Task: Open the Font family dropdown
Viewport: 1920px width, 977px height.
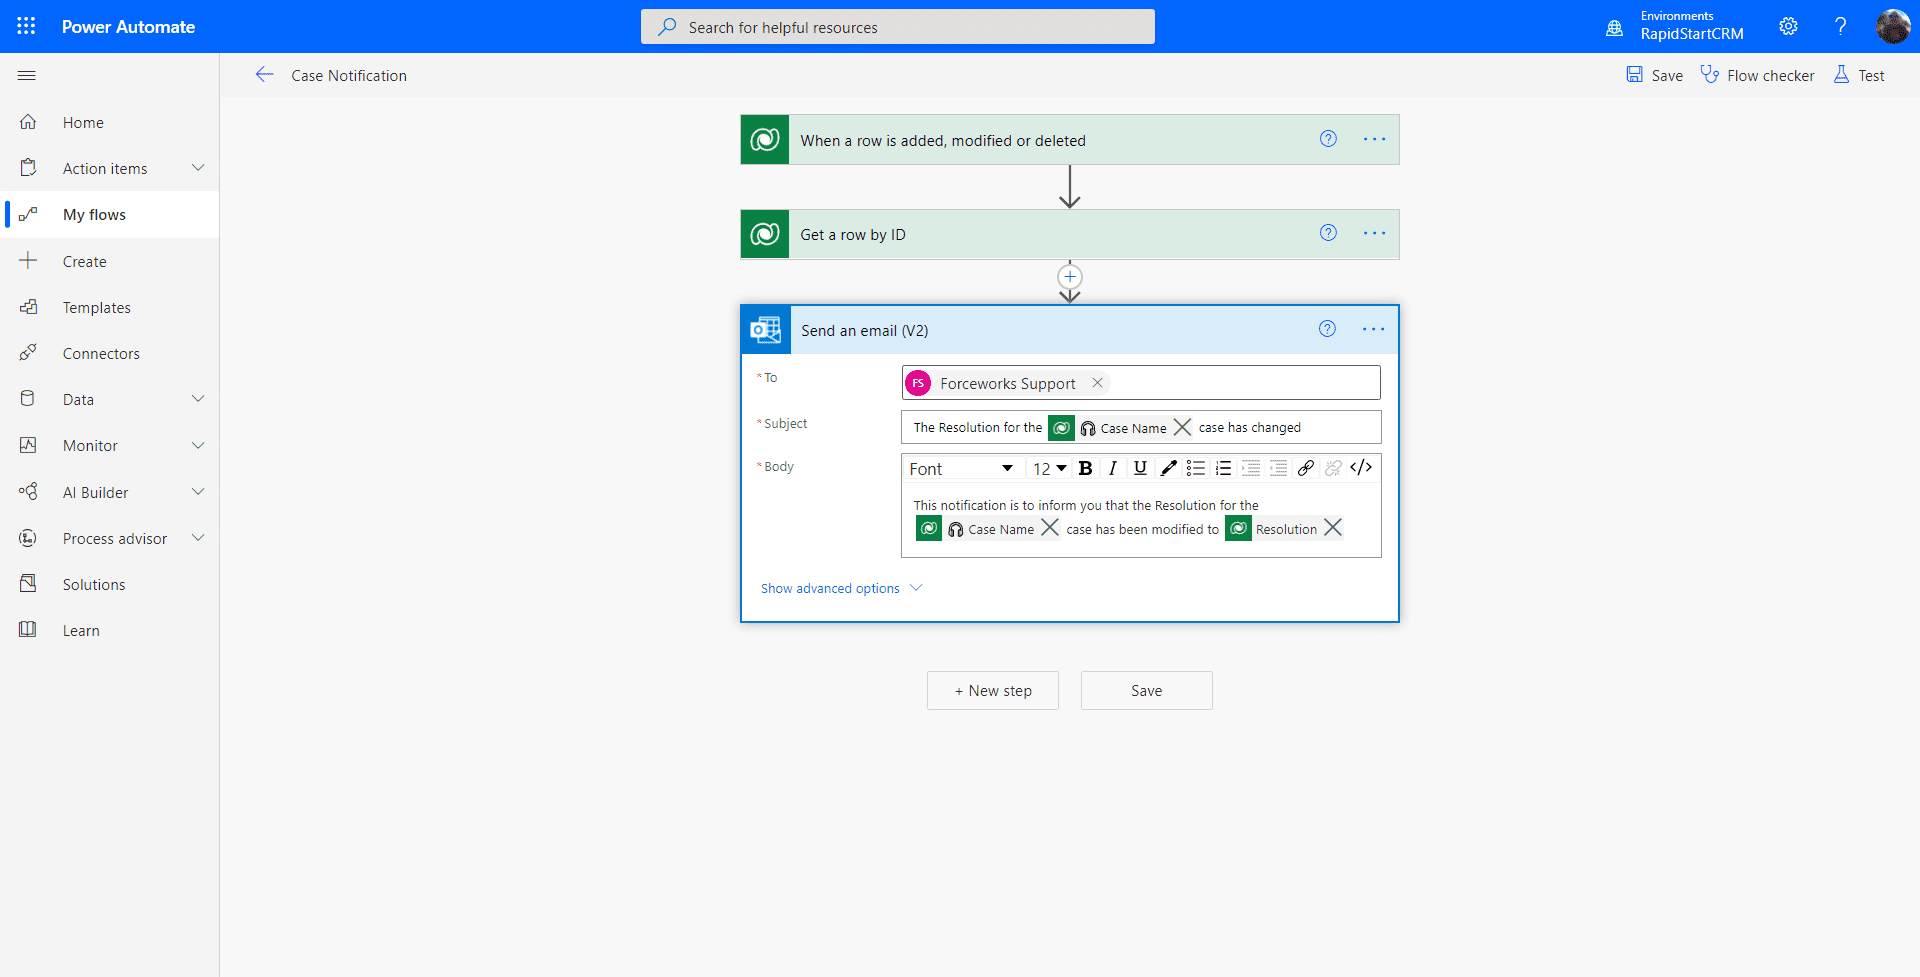Action: 962,468
